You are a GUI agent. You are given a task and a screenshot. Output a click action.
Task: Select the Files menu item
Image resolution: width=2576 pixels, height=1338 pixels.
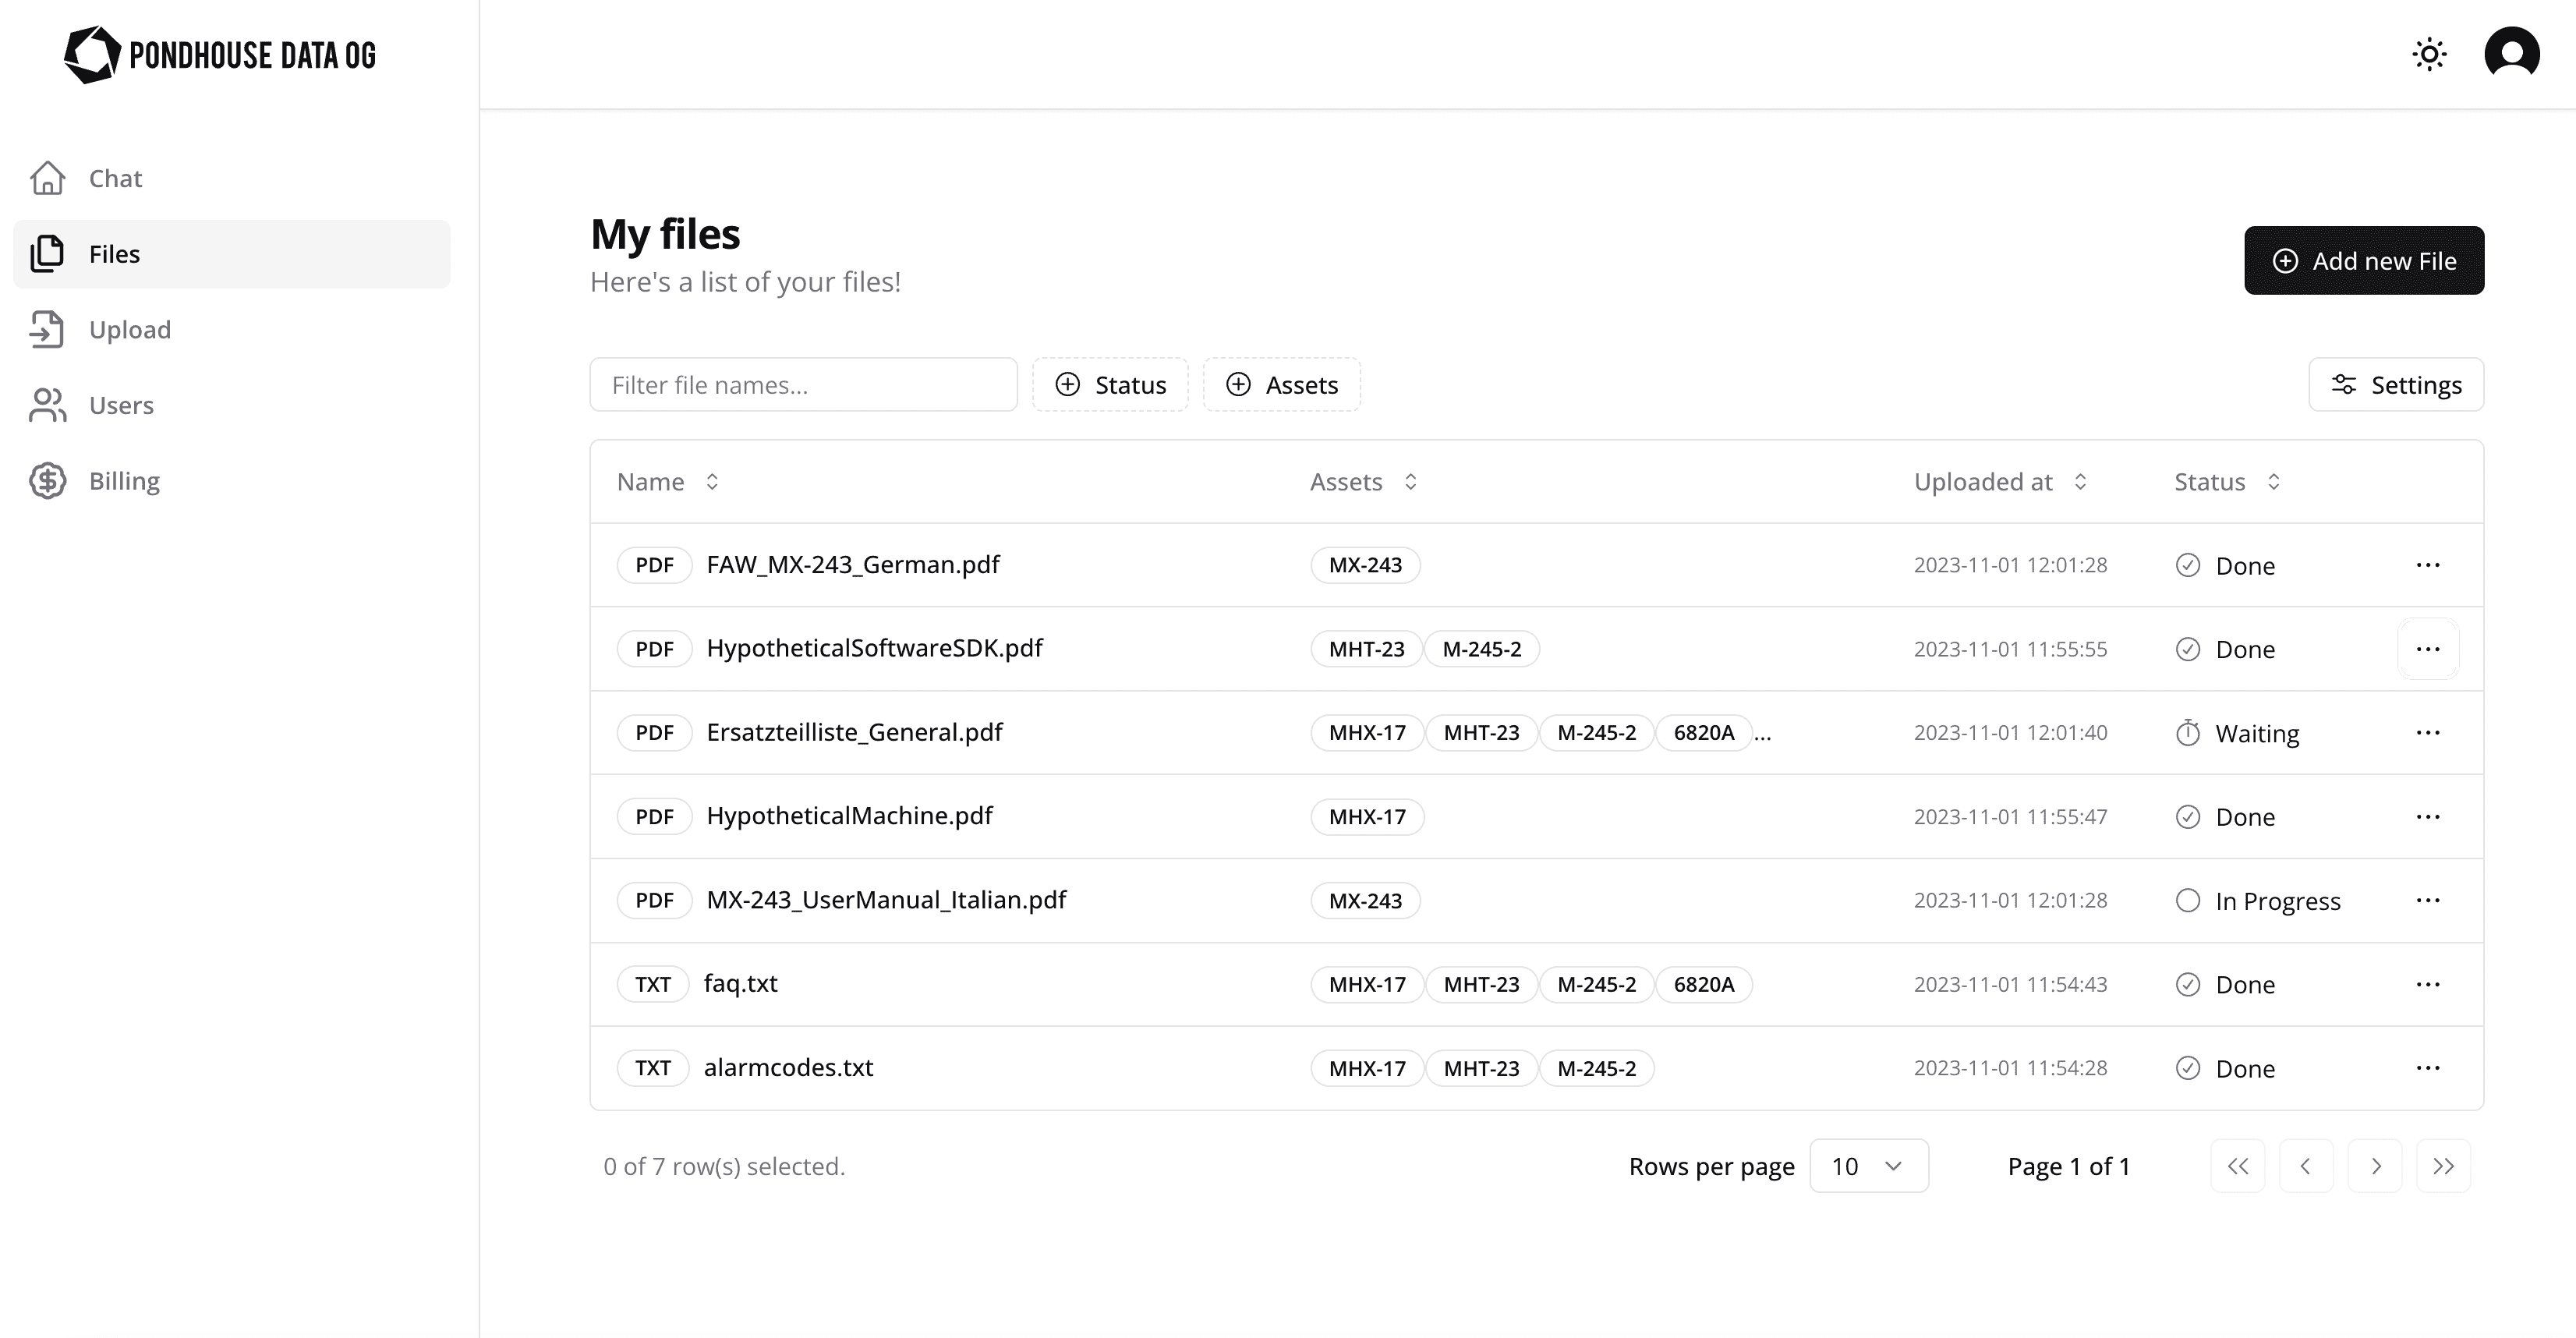point(232,253)
